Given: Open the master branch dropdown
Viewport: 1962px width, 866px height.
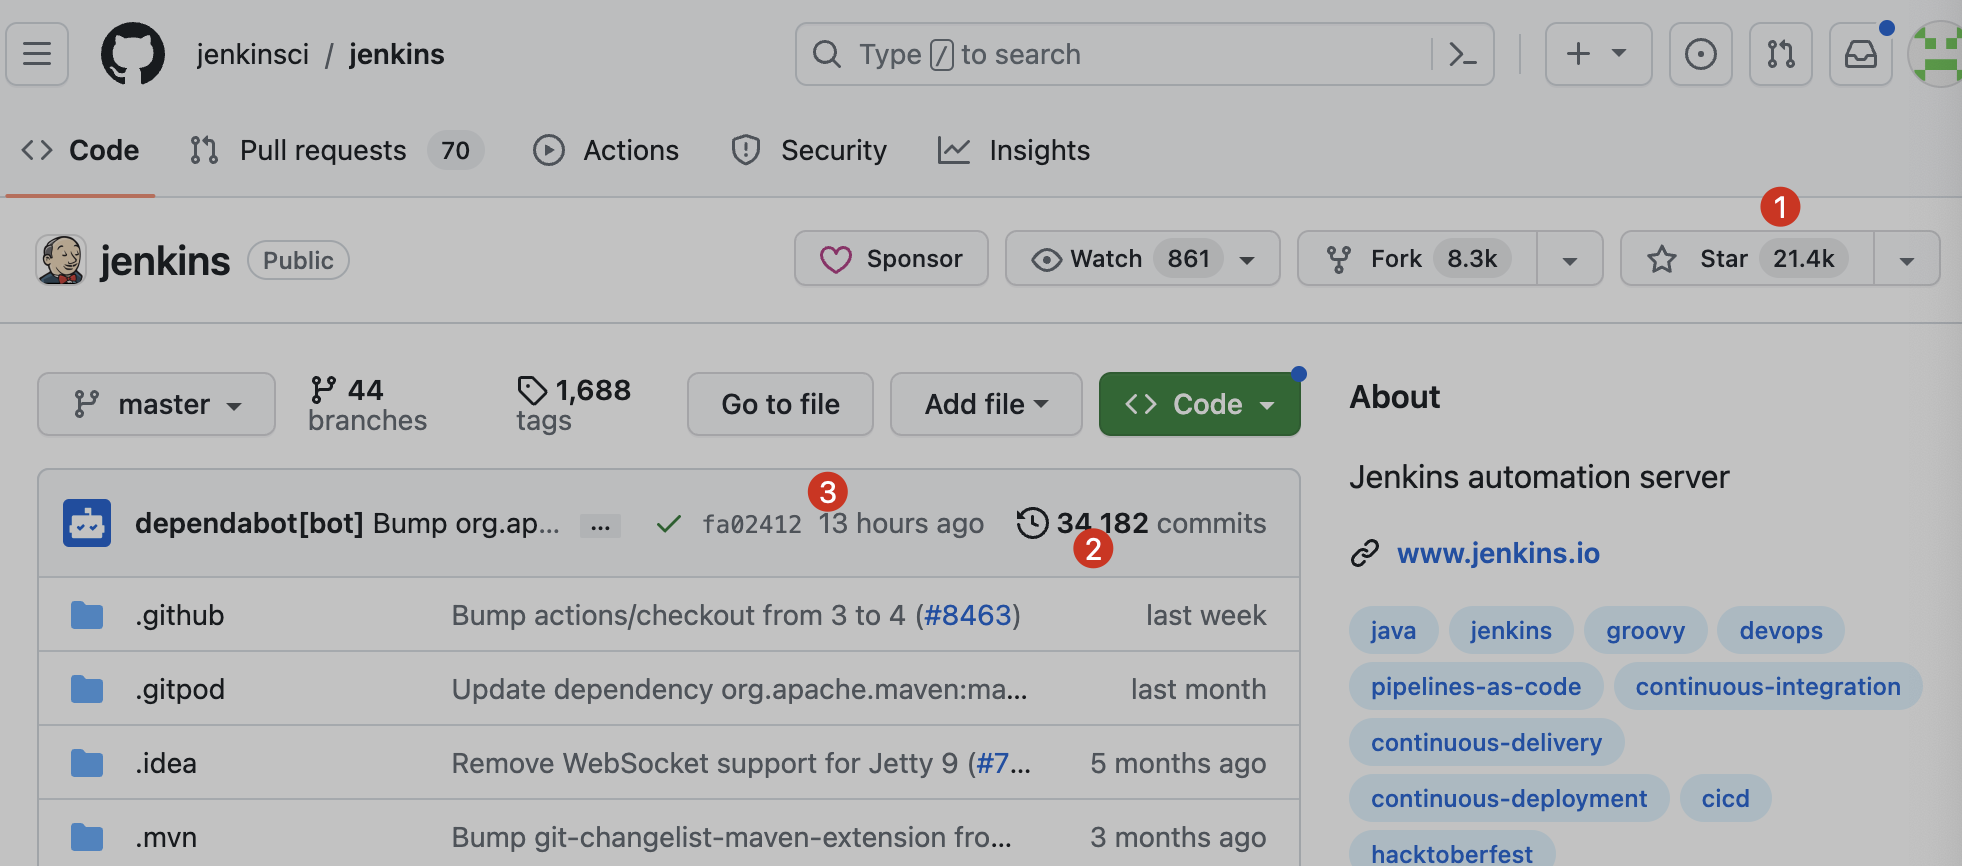Looking at the screenshot, I should pyautogui.click(x=156, y=404).
